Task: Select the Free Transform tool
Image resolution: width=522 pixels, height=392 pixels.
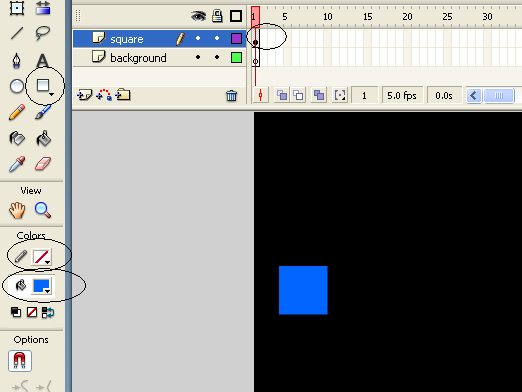Action: (17, 7)
